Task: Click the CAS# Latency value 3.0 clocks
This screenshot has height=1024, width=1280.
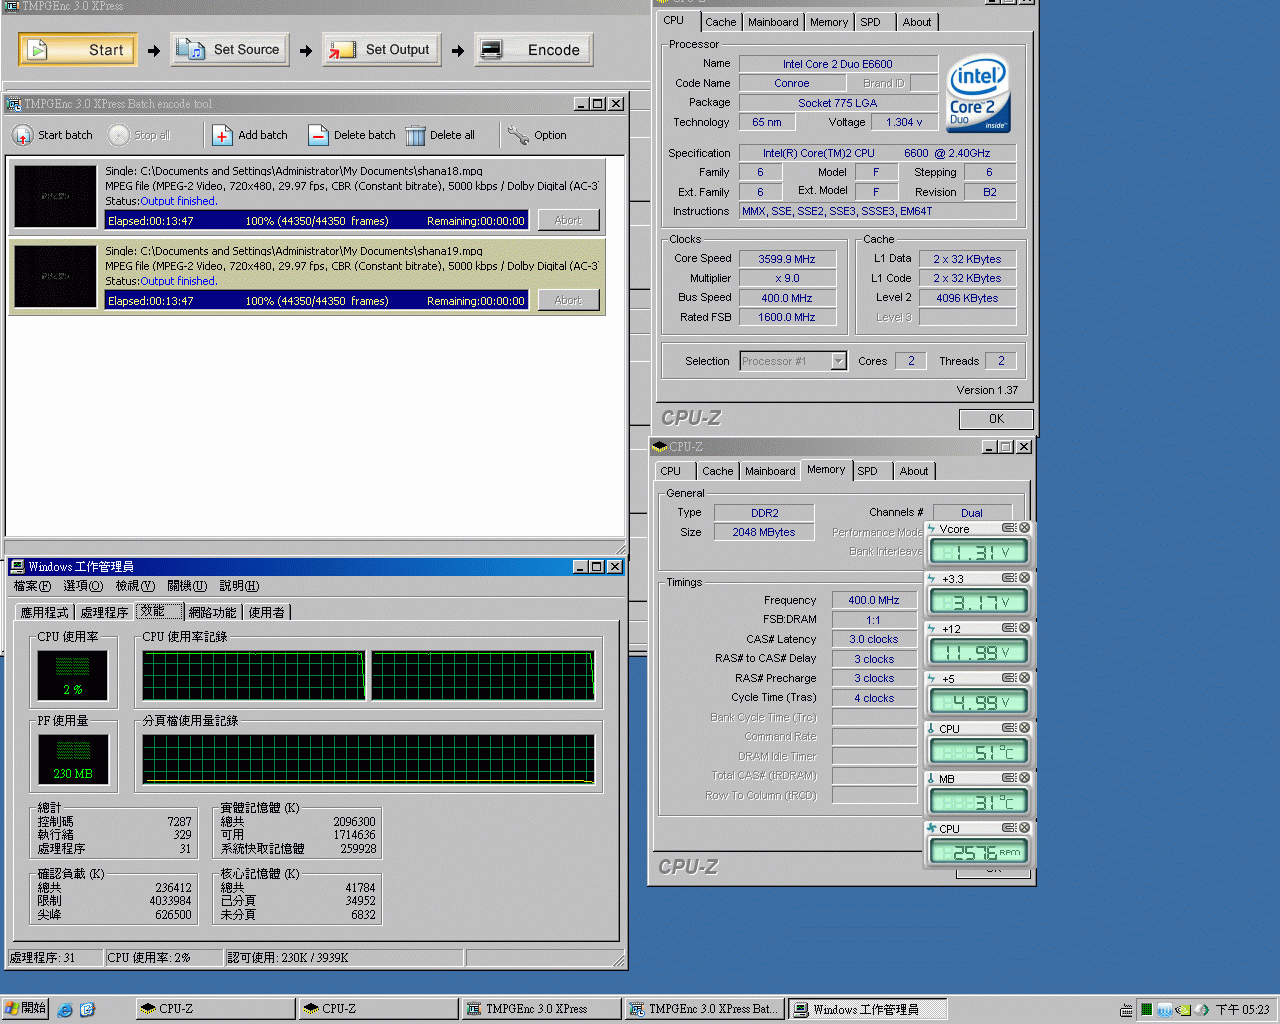Action: tap(874, 640)
